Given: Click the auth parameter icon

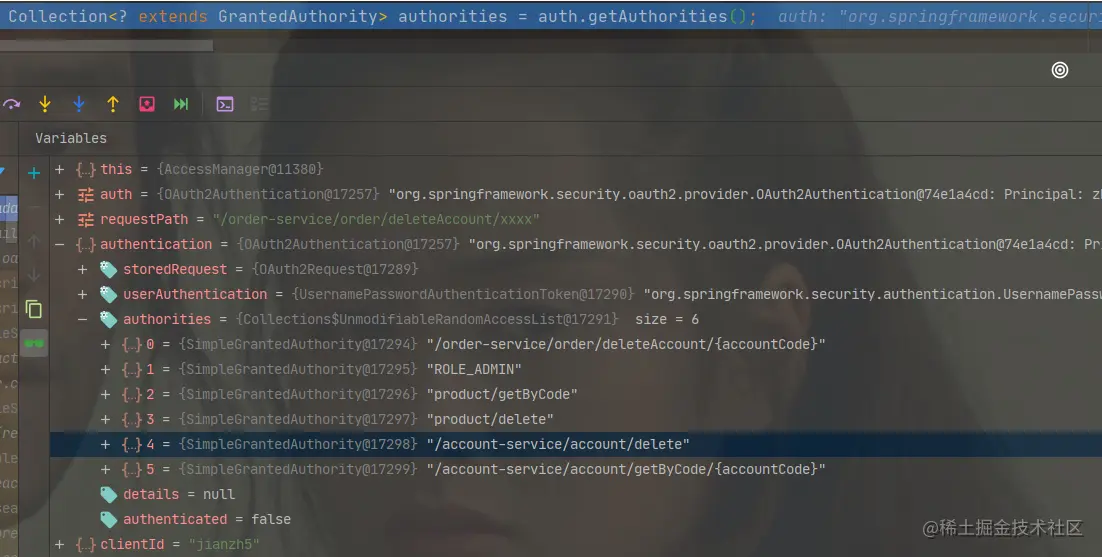Looking at the screenshot, I should point(86,195).
